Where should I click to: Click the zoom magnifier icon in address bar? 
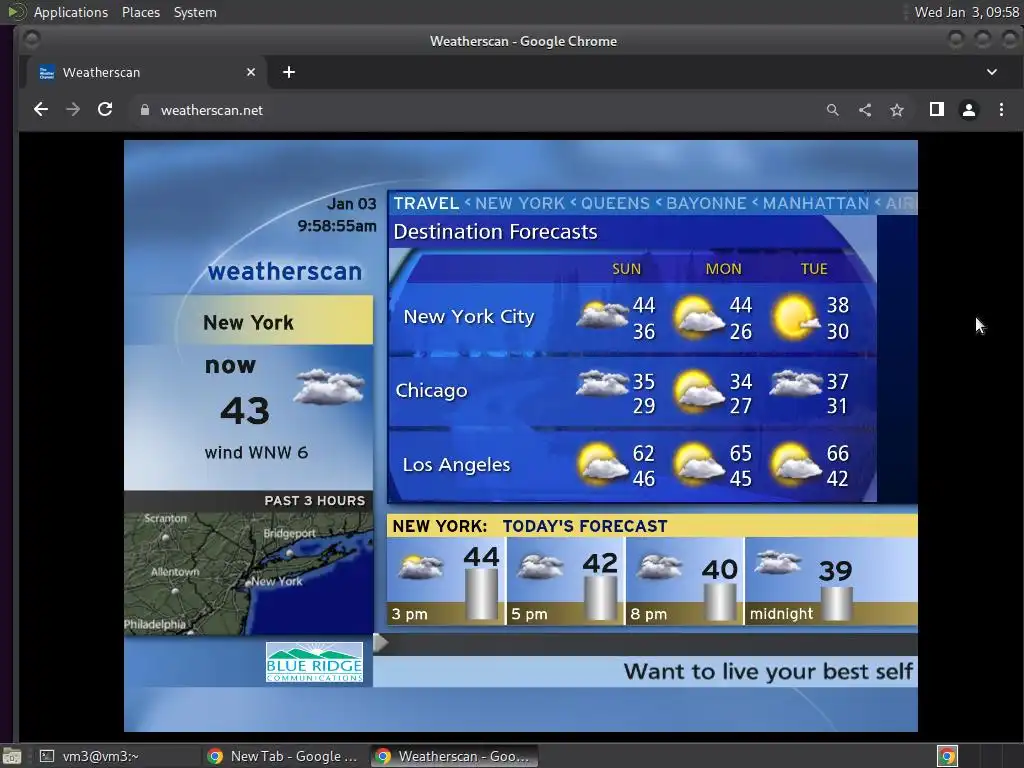(x=833, y=110)
